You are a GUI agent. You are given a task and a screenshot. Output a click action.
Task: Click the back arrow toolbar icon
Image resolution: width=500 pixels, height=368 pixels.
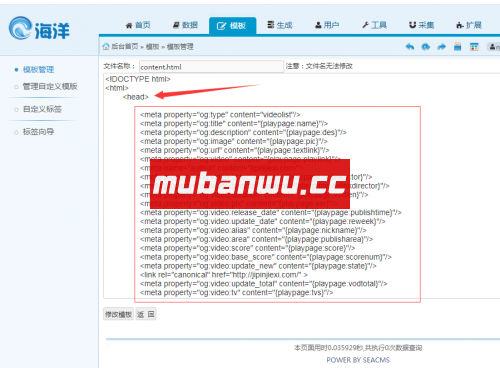(x=410, y=47)
